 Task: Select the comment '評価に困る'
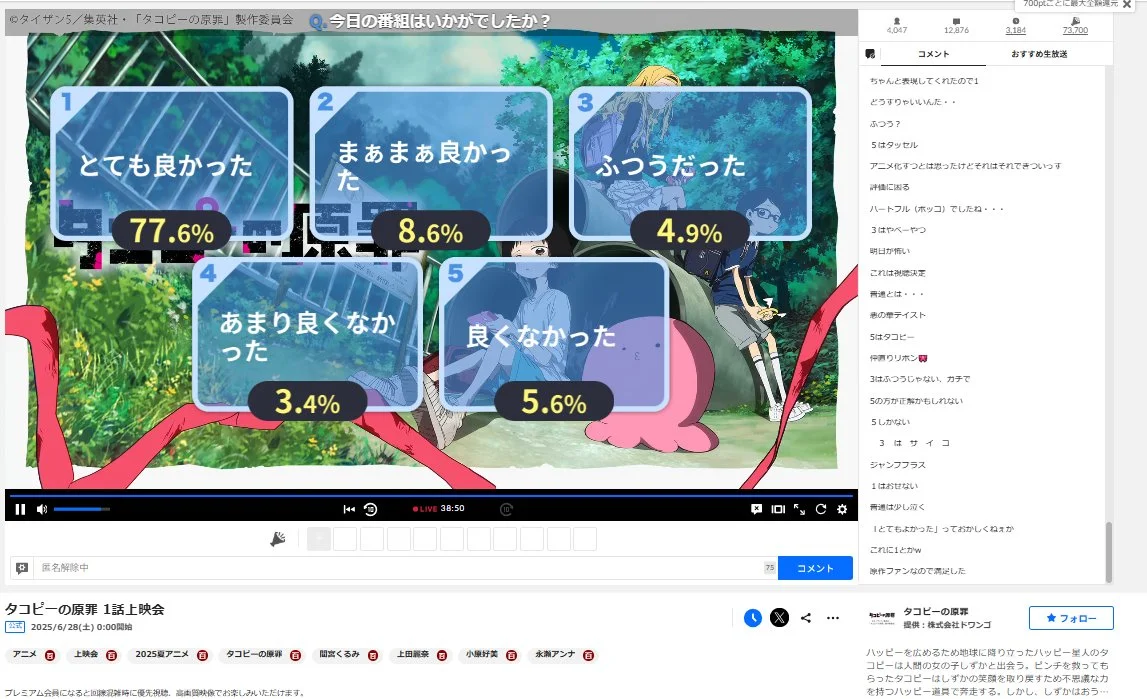tap(890, 187)
